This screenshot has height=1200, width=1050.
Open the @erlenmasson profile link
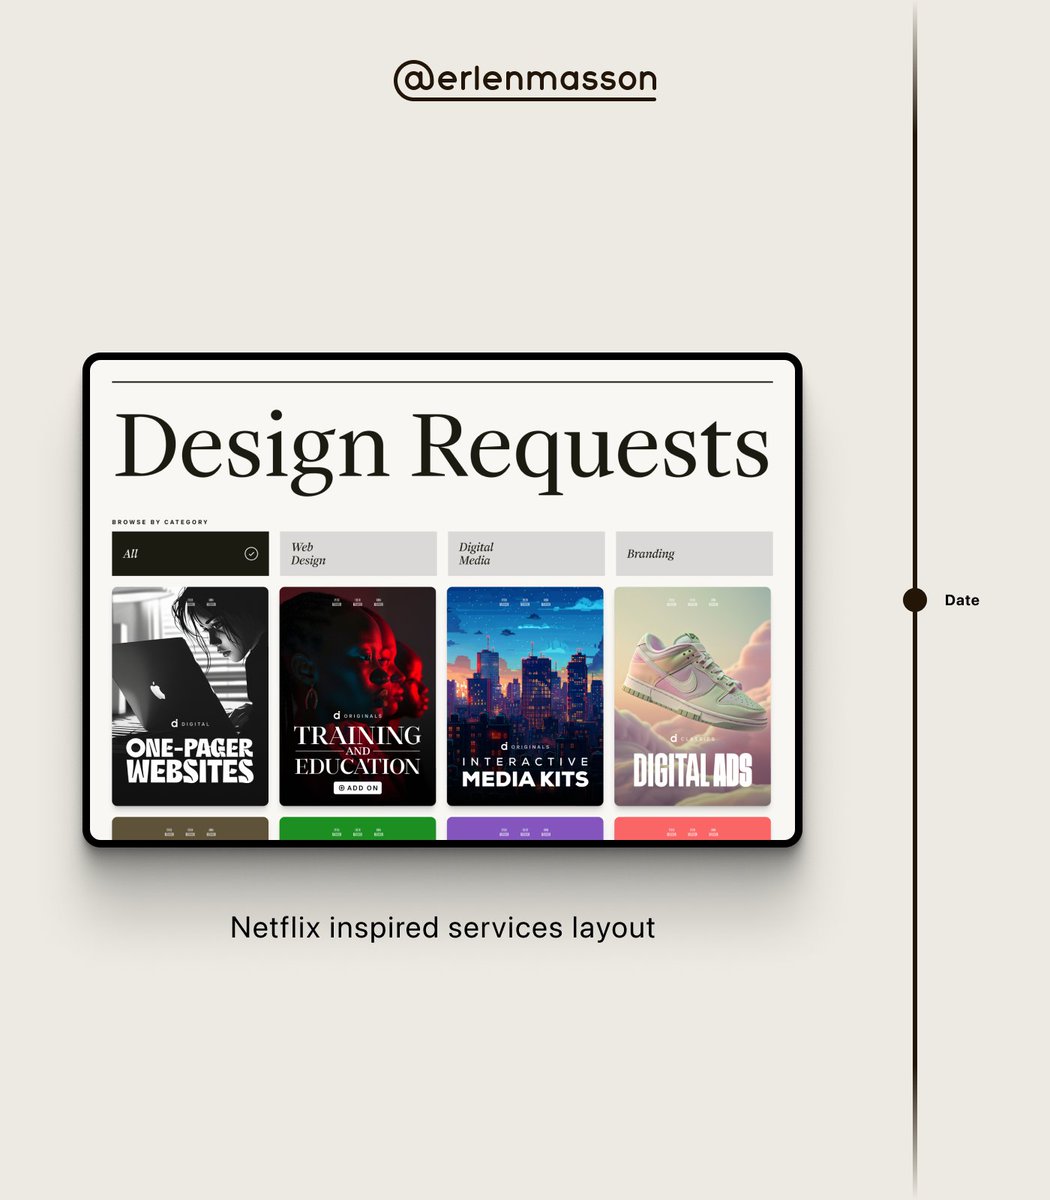(x=525, y=80)
